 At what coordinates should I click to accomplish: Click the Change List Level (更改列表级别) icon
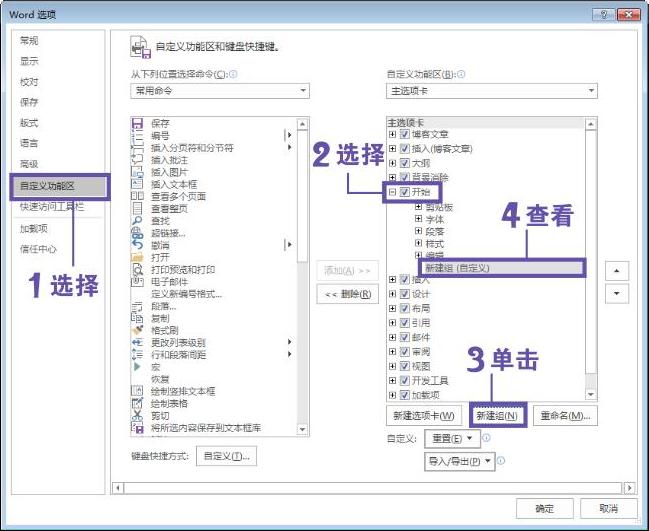[x=137, y=342]
